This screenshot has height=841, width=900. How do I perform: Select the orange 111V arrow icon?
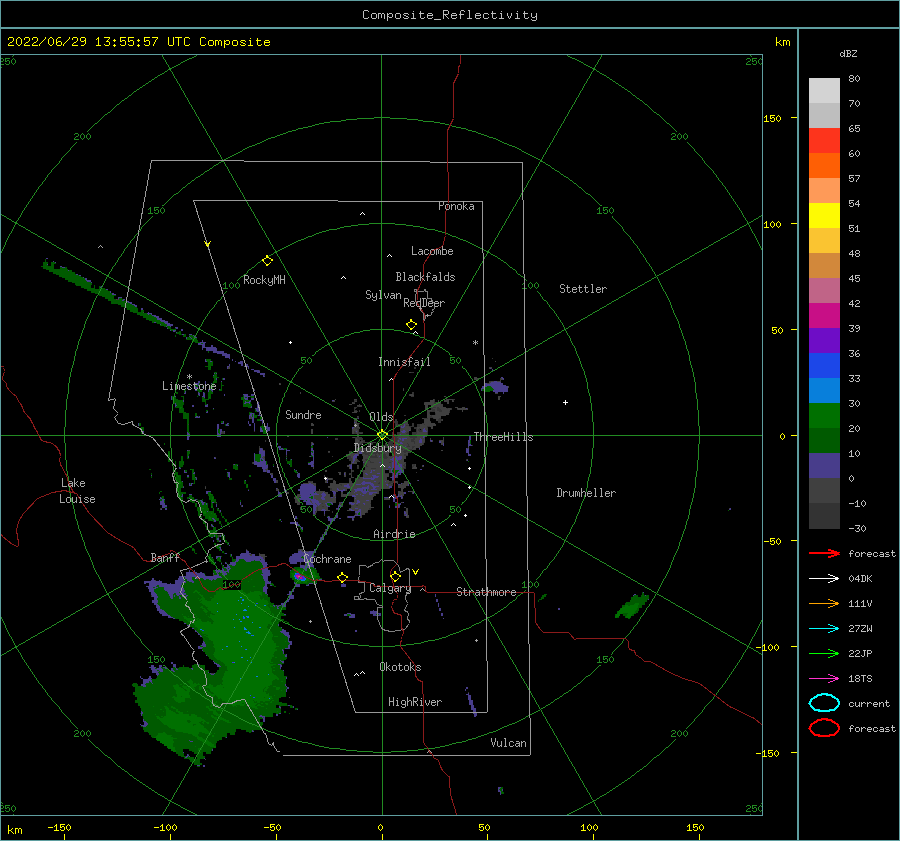(x=824, y=603)
